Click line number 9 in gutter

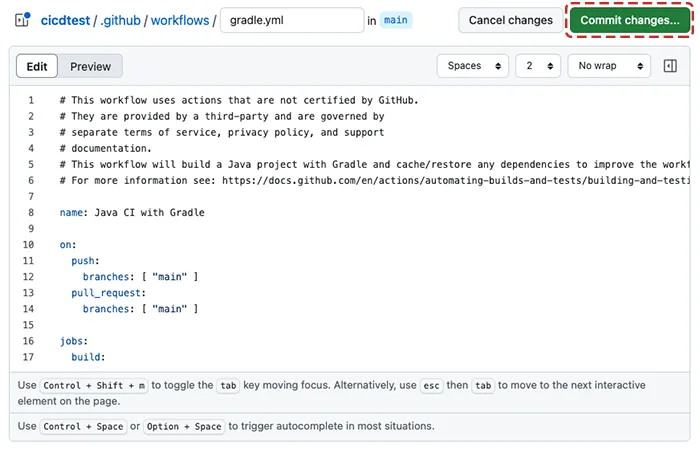(x=31, y=229)
